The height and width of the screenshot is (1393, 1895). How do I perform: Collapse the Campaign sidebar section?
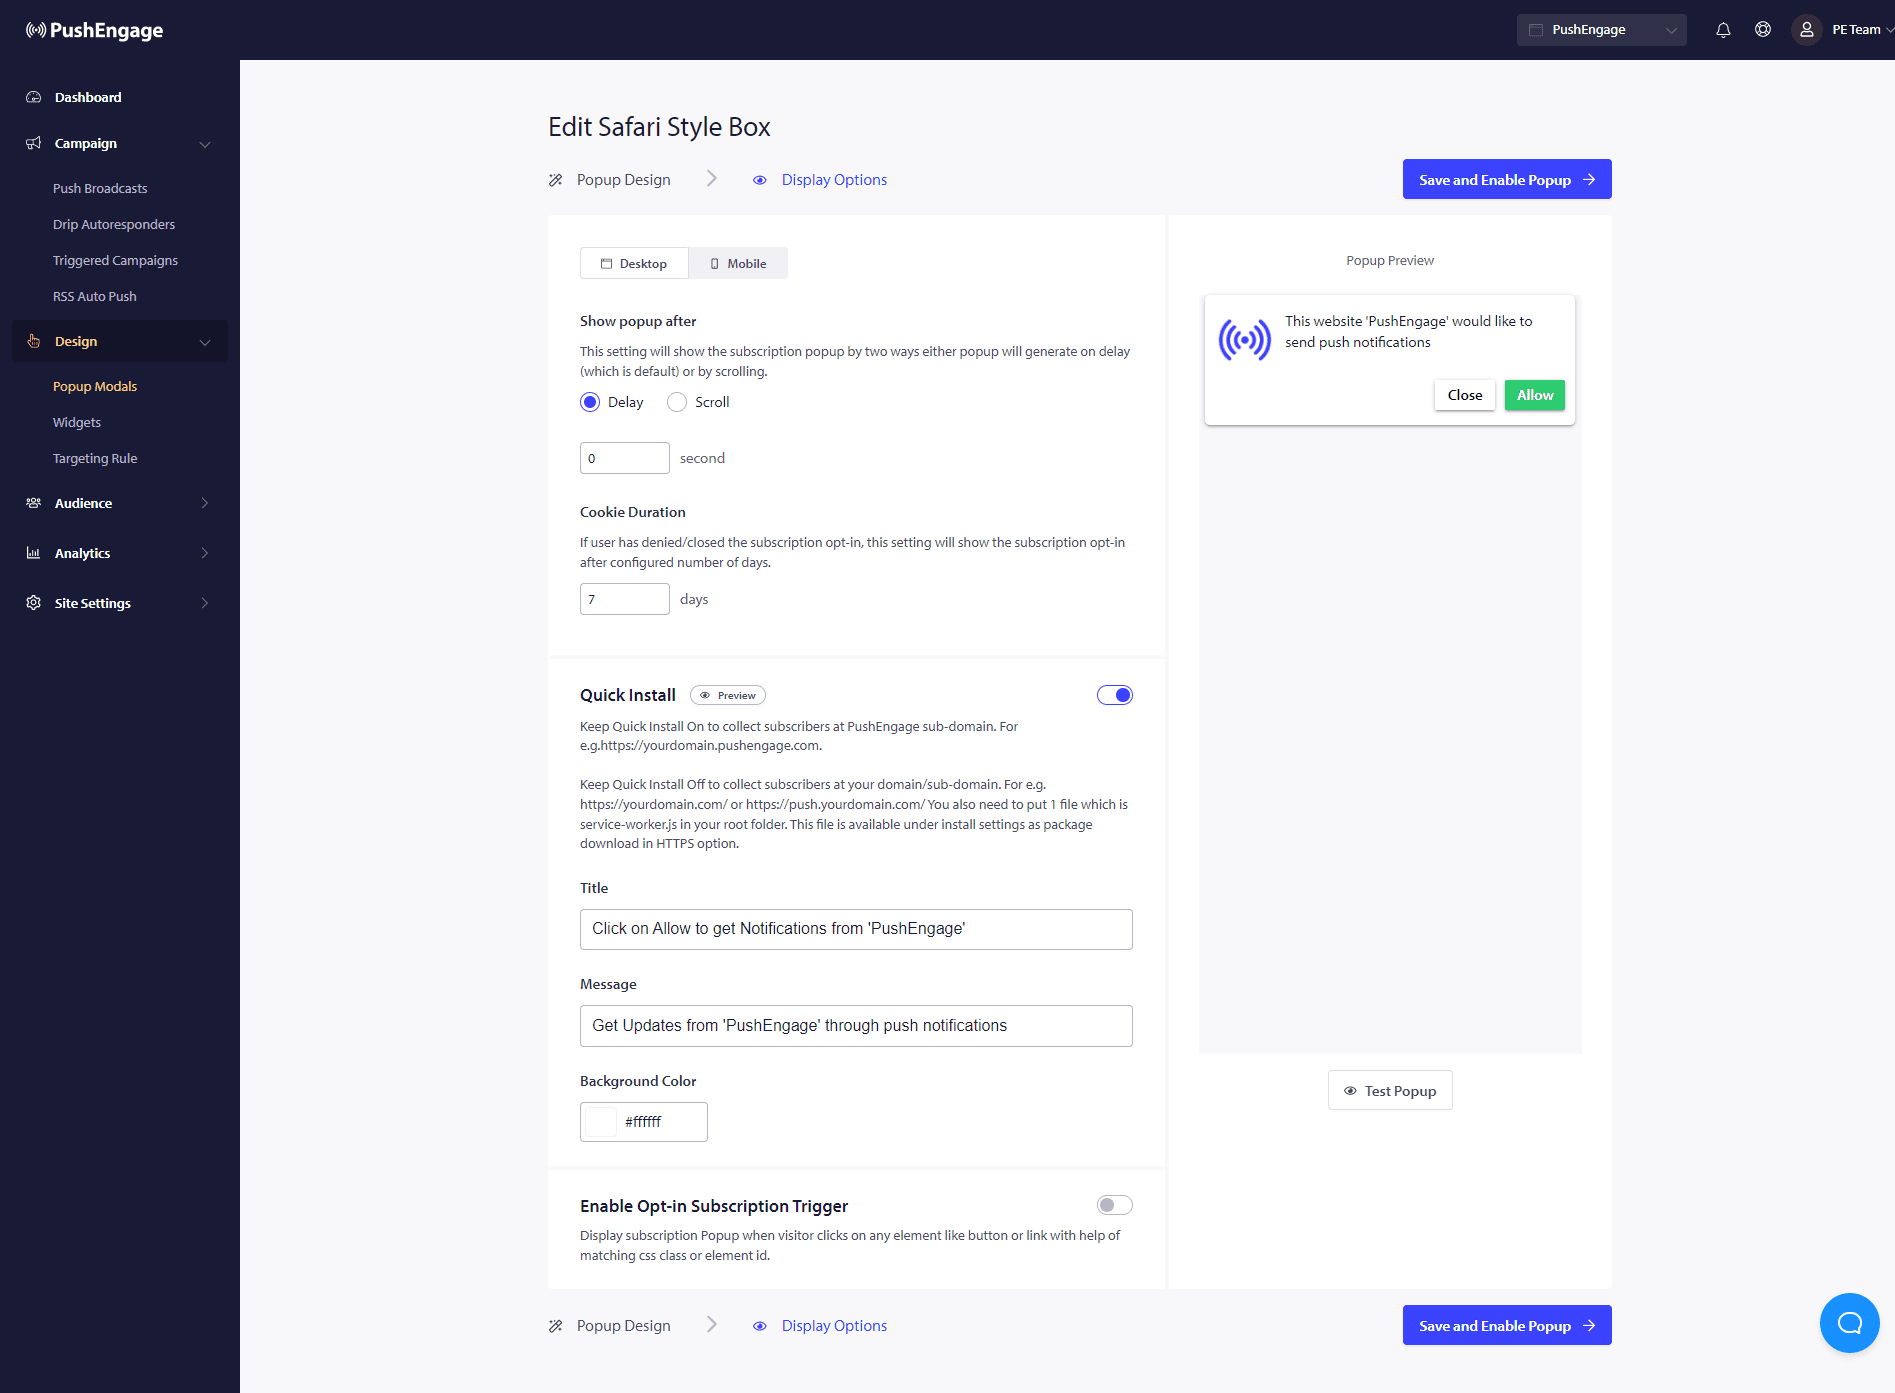(204, 144)
